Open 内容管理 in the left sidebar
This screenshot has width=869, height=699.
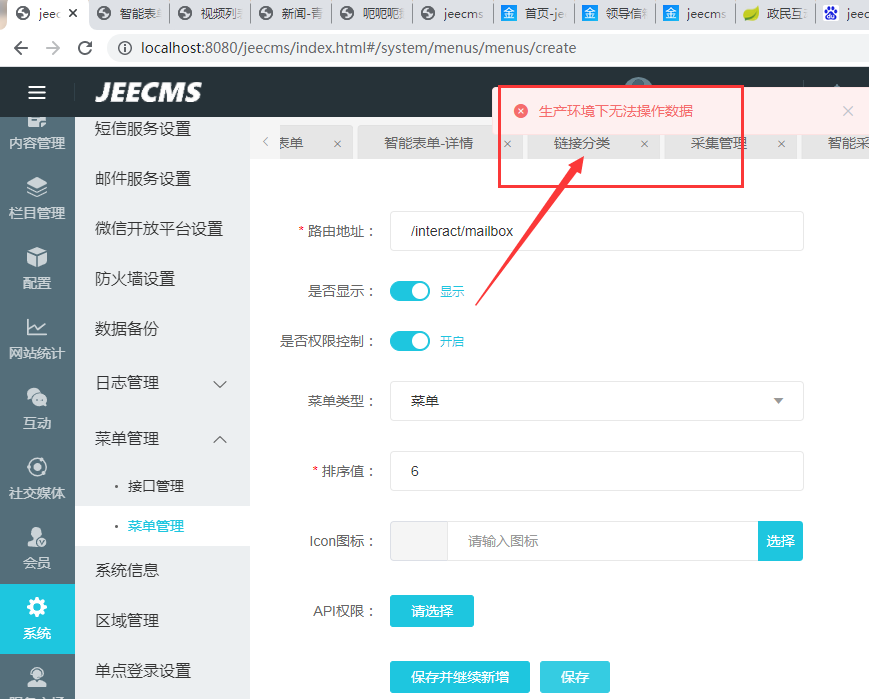(37, 134)
